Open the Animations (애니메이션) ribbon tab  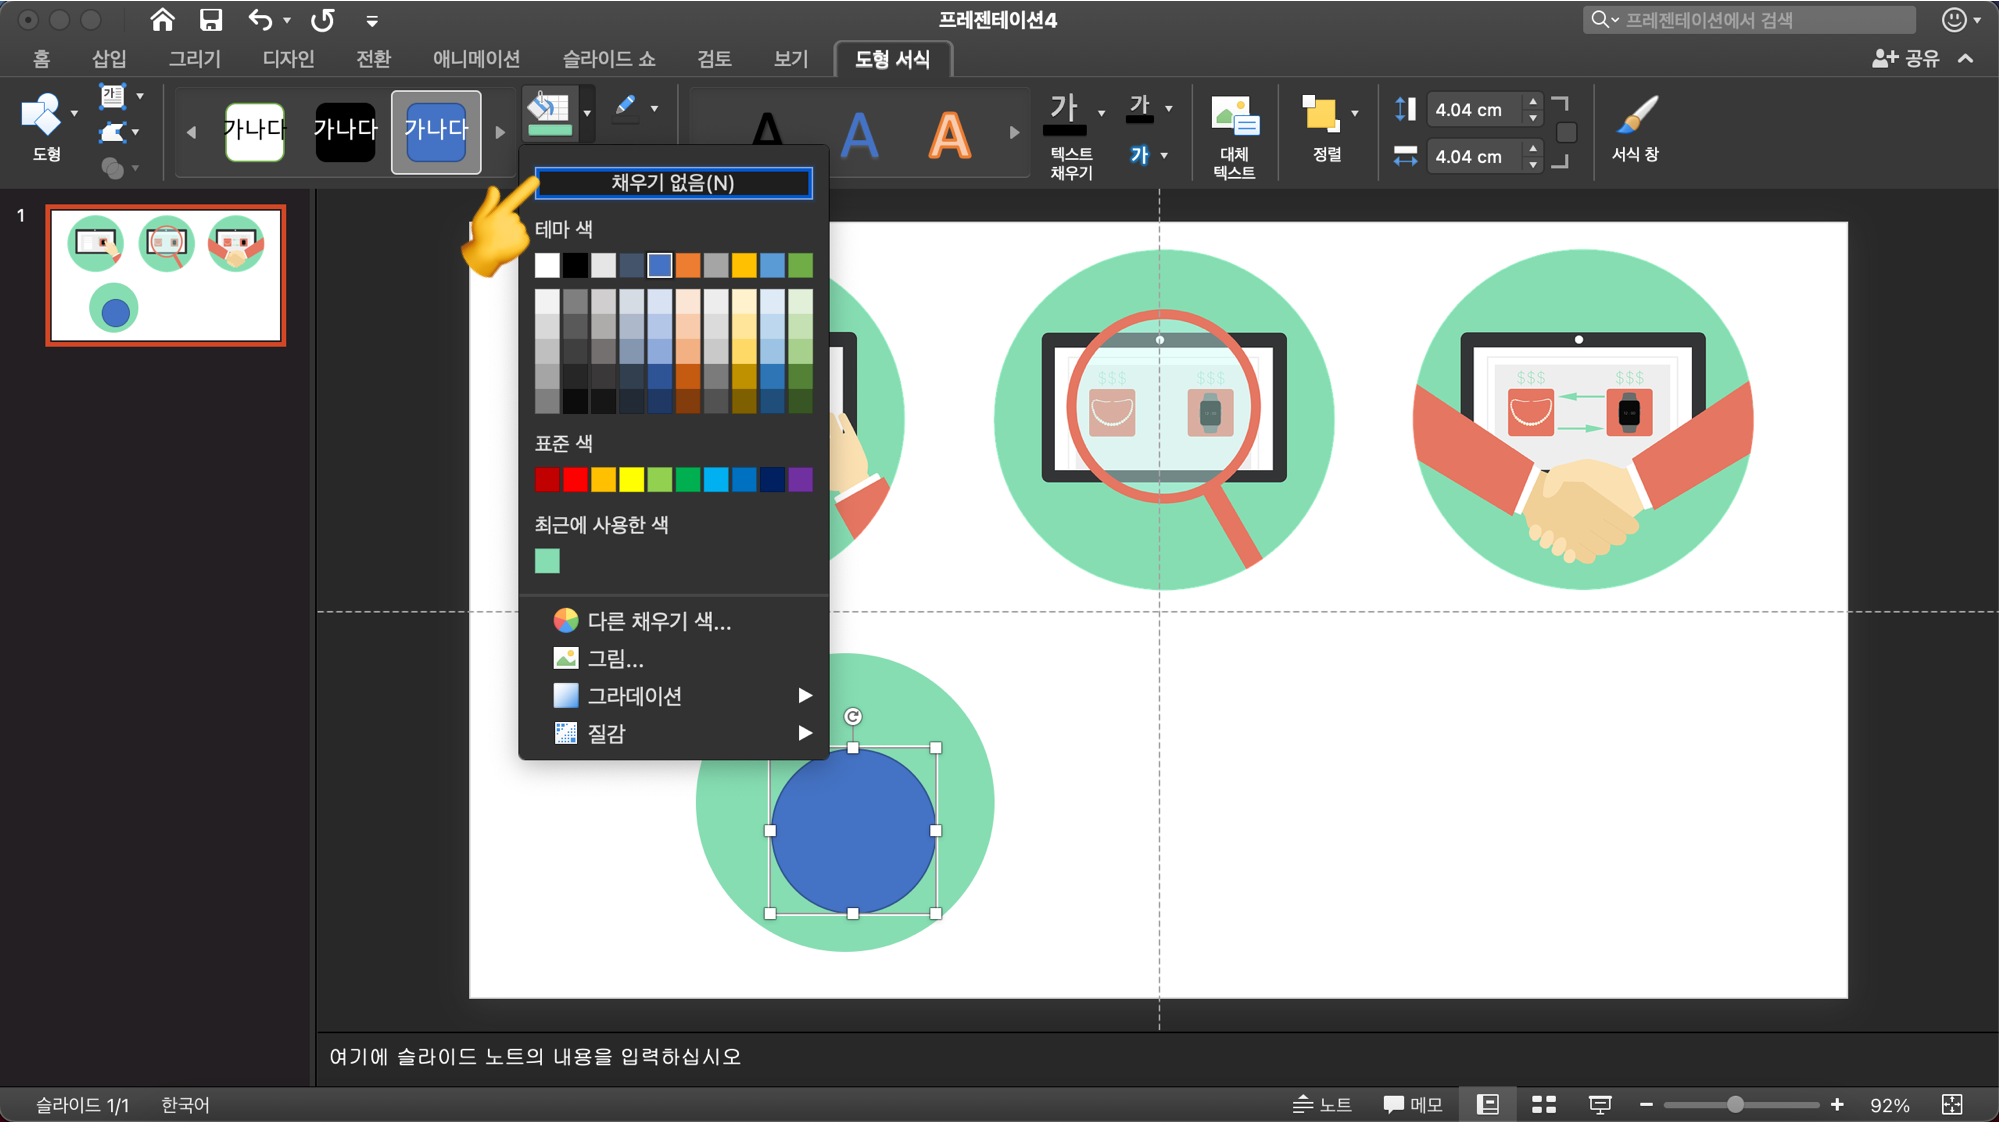(476, 59)
